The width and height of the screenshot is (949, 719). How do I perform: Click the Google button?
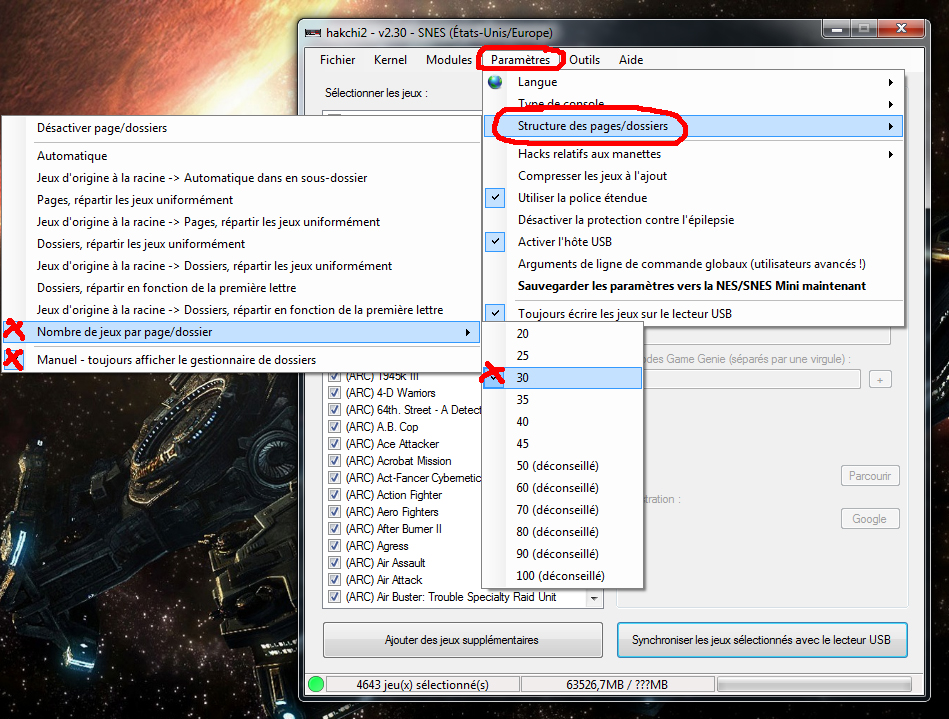(x=870, y=519)
